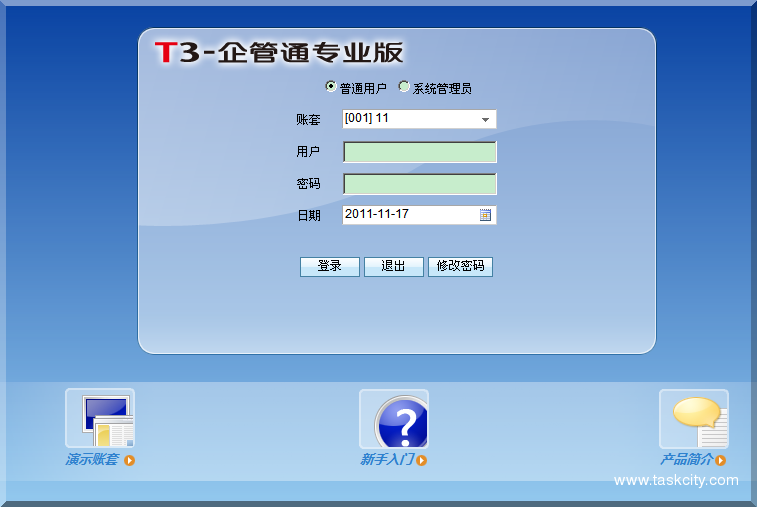Open the 产品简介 text link
Screen dimensions: 757x507
pyautogui.click(x=685, y=460)
